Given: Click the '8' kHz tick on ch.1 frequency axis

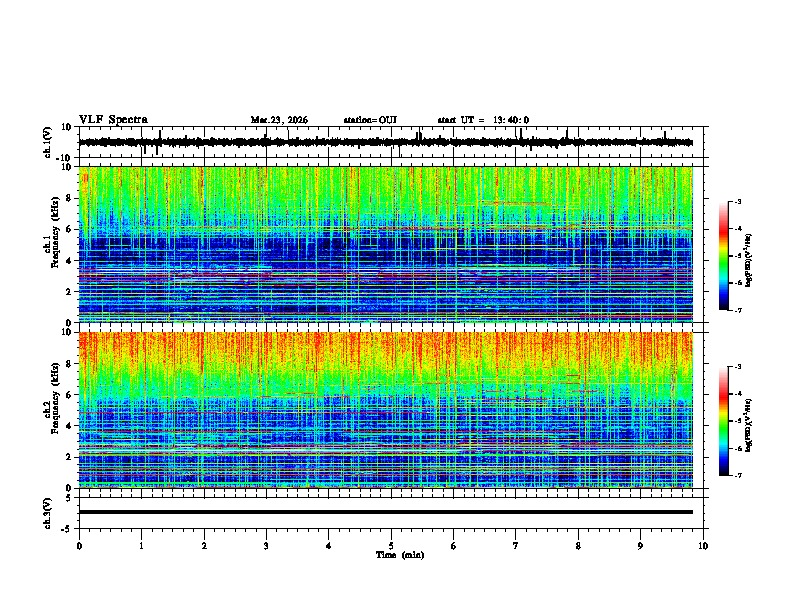Looking at the screenshot, I should tap(69, 198).
